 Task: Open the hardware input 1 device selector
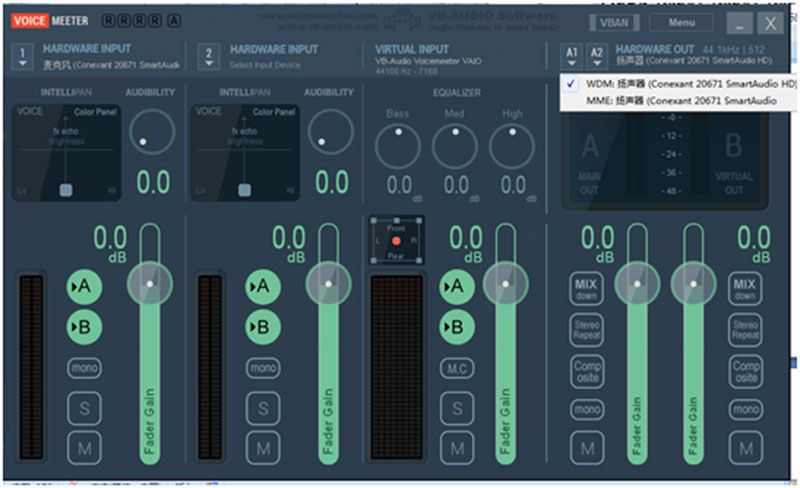[x=22, y=56]
